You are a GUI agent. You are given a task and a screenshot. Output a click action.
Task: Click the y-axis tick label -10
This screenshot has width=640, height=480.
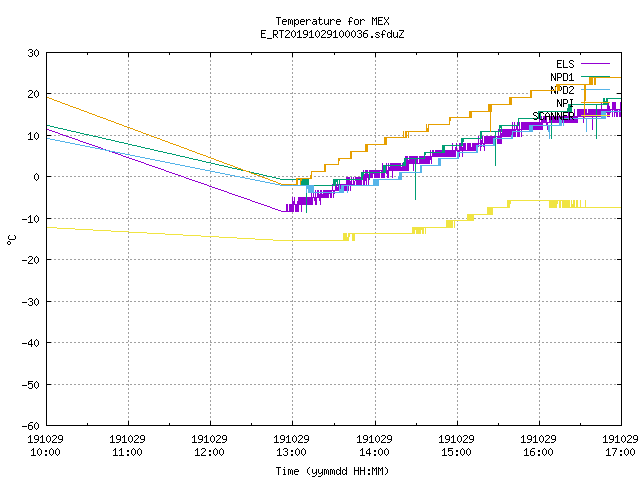31,219
